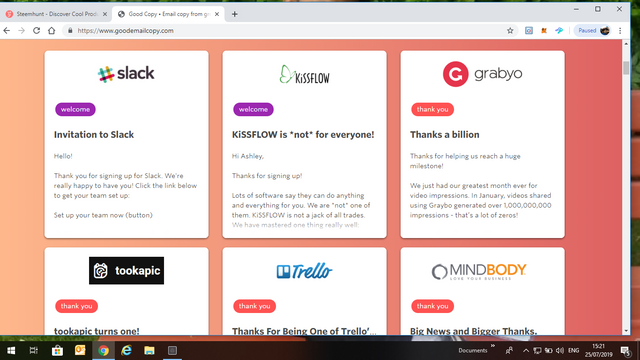Open network status in system tray
Screen dimensions: 640x360
pos(538,351)
